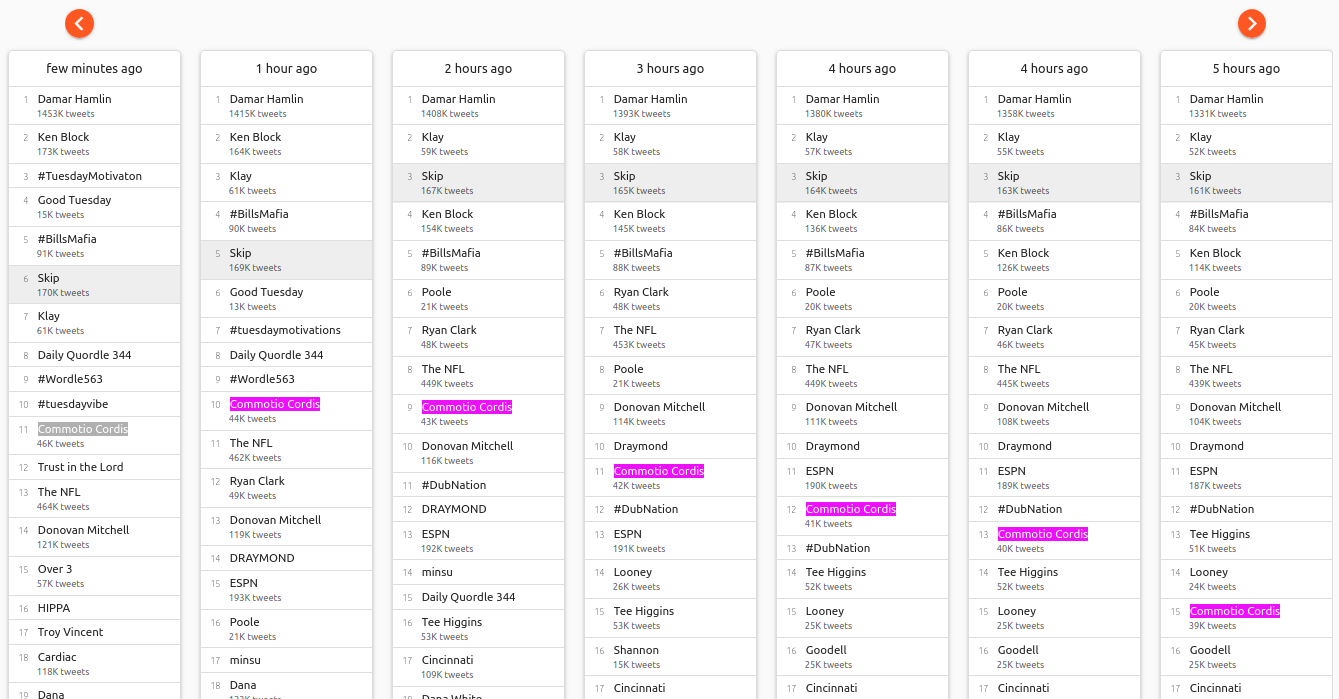The image size is (1339, 699).
Task: Select Commotio Cordis with 46K tweets
Action: (95, 436)
